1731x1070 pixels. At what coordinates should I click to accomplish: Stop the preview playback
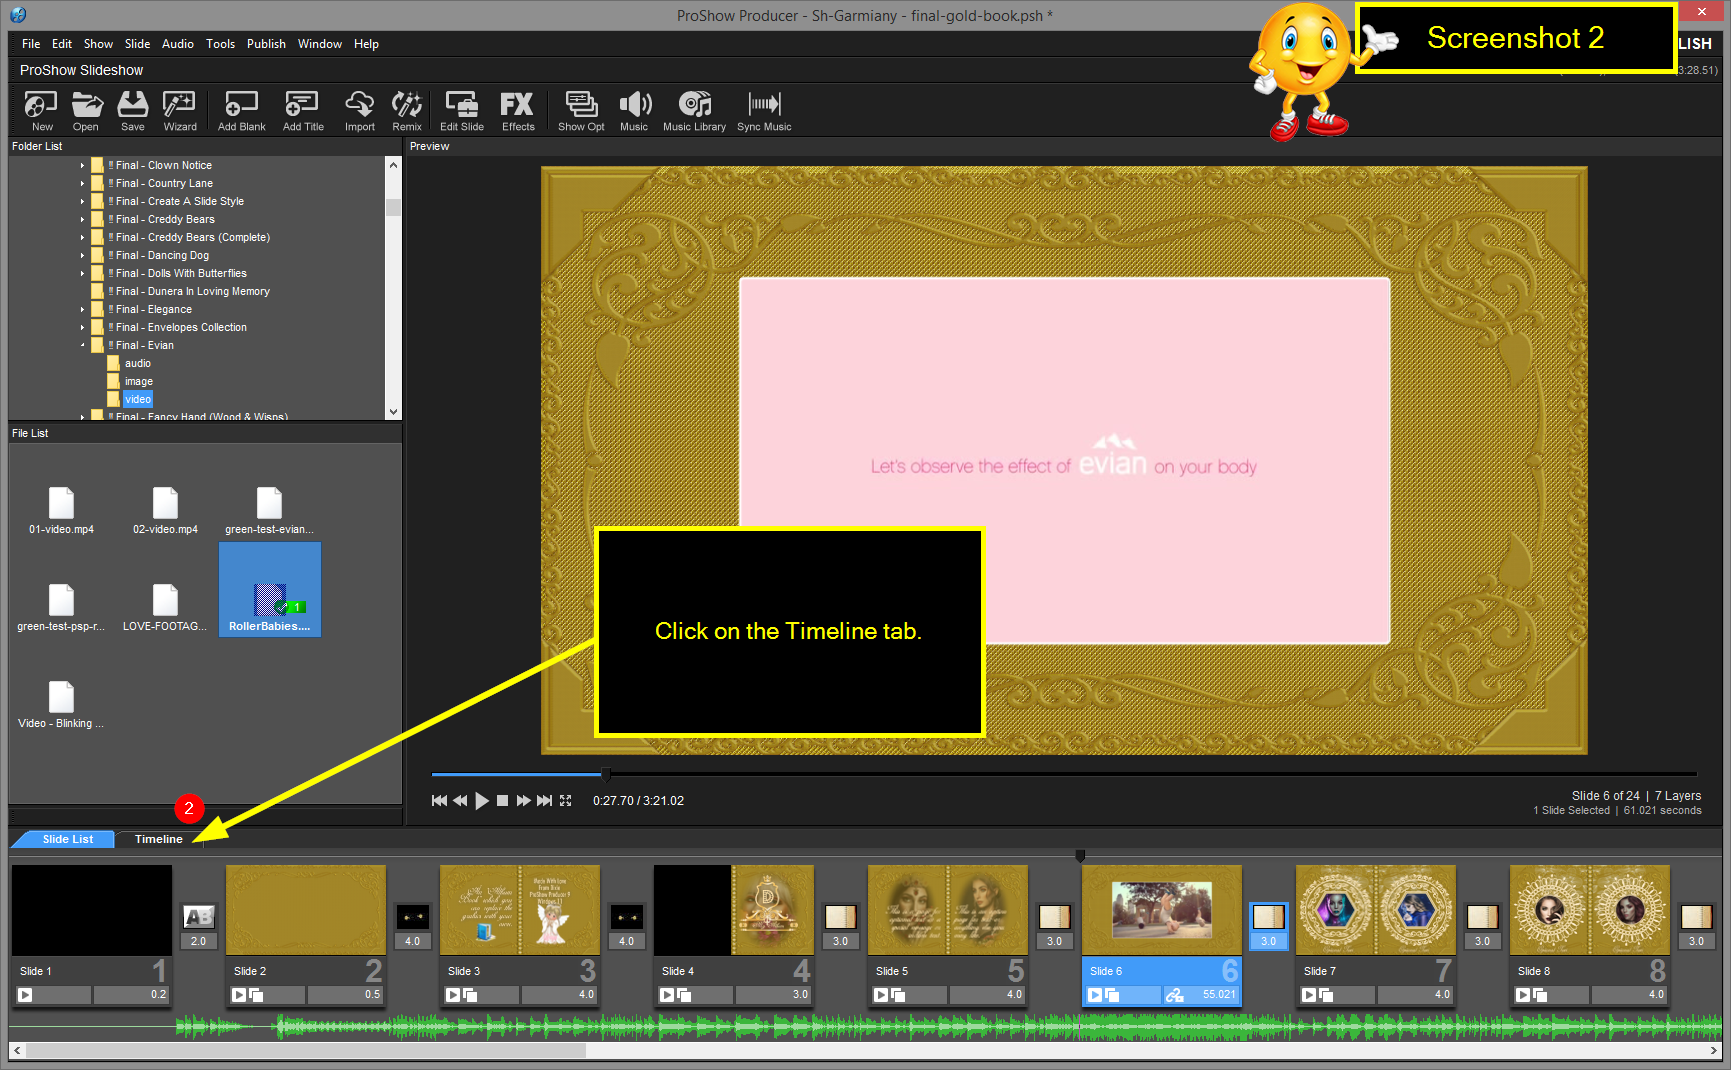point(503,801)
